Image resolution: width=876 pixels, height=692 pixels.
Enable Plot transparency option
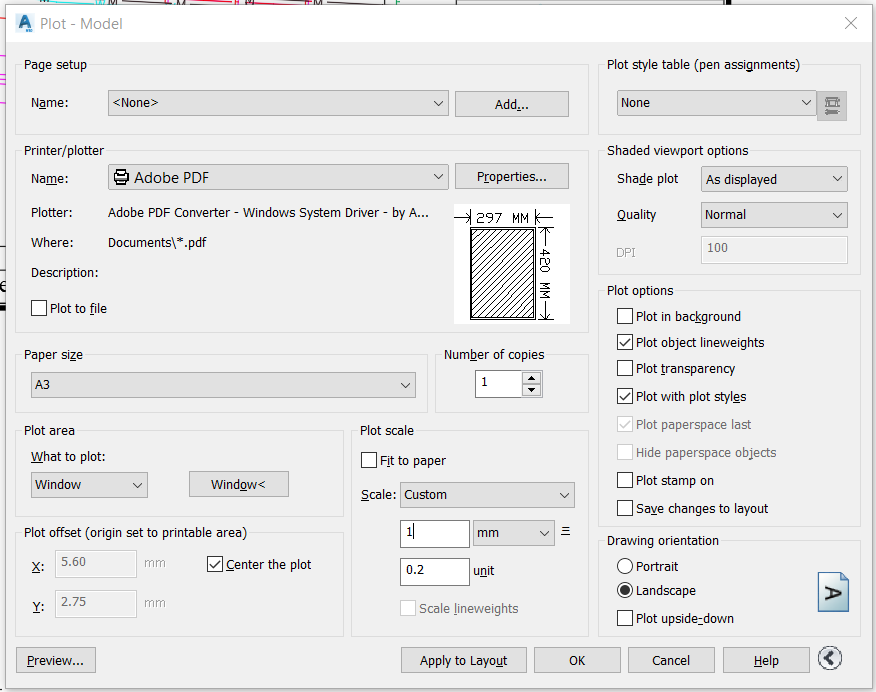pyautogui.click(x=625, y=369)
